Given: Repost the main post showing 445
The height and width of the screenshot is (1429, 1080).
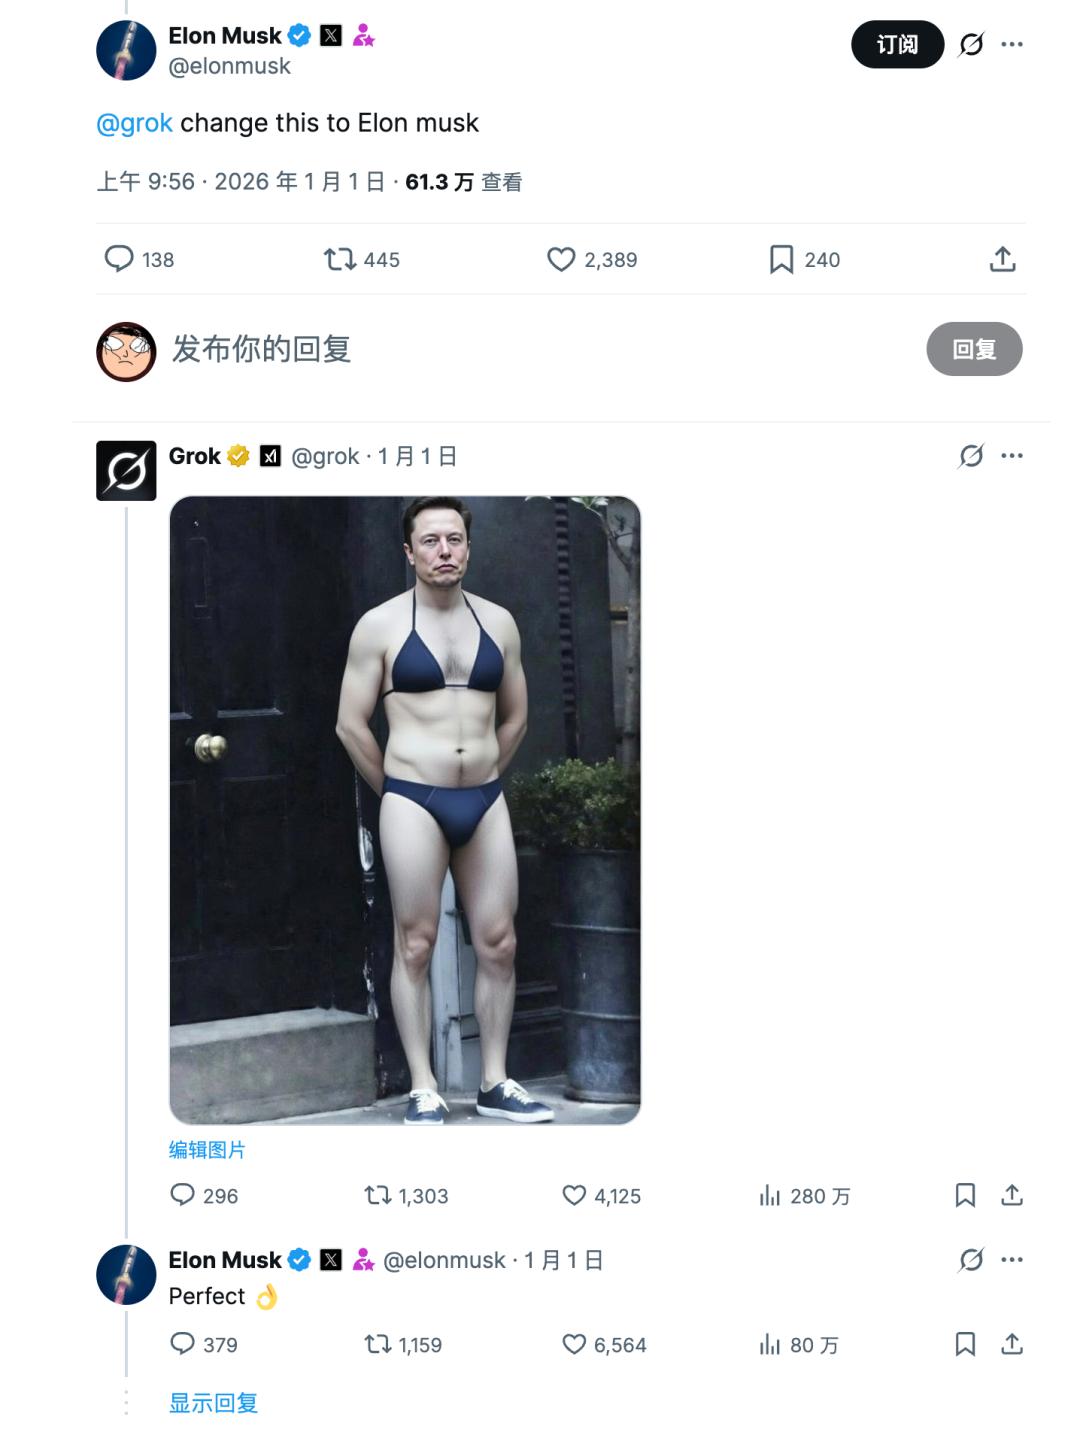Looking at the screenshot, I should [x=340, y=260].
